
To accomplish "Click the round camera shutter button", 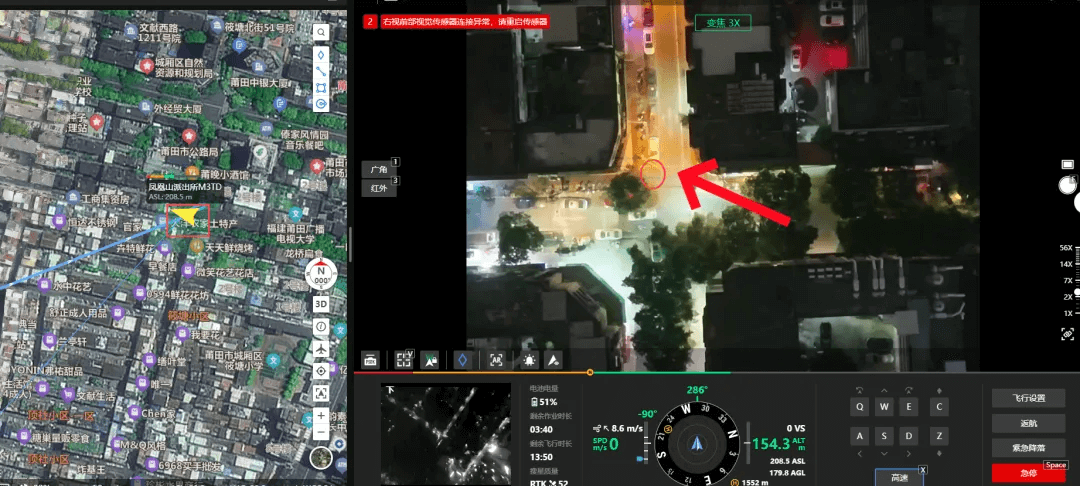I will click(x=1067, y=184).
